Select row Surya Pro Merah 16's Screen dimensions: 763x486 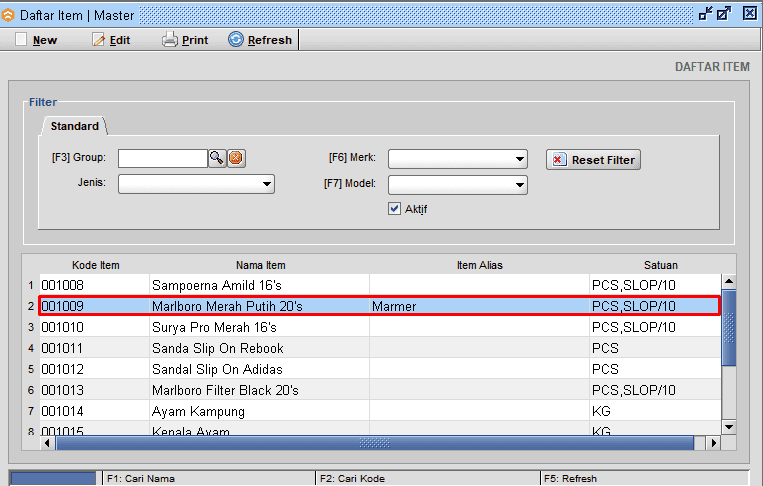[x=380, y=327]
